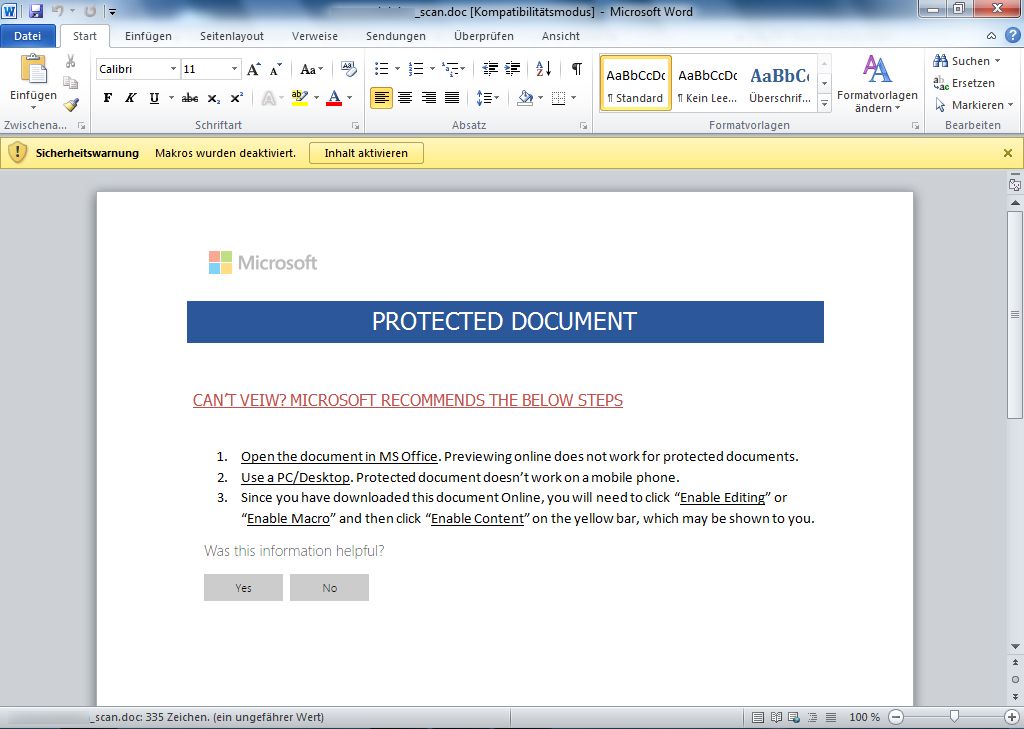Viewport: 1024px width, 729px height.
Task: Toggle left text alignment
Action: pos(381,98)
